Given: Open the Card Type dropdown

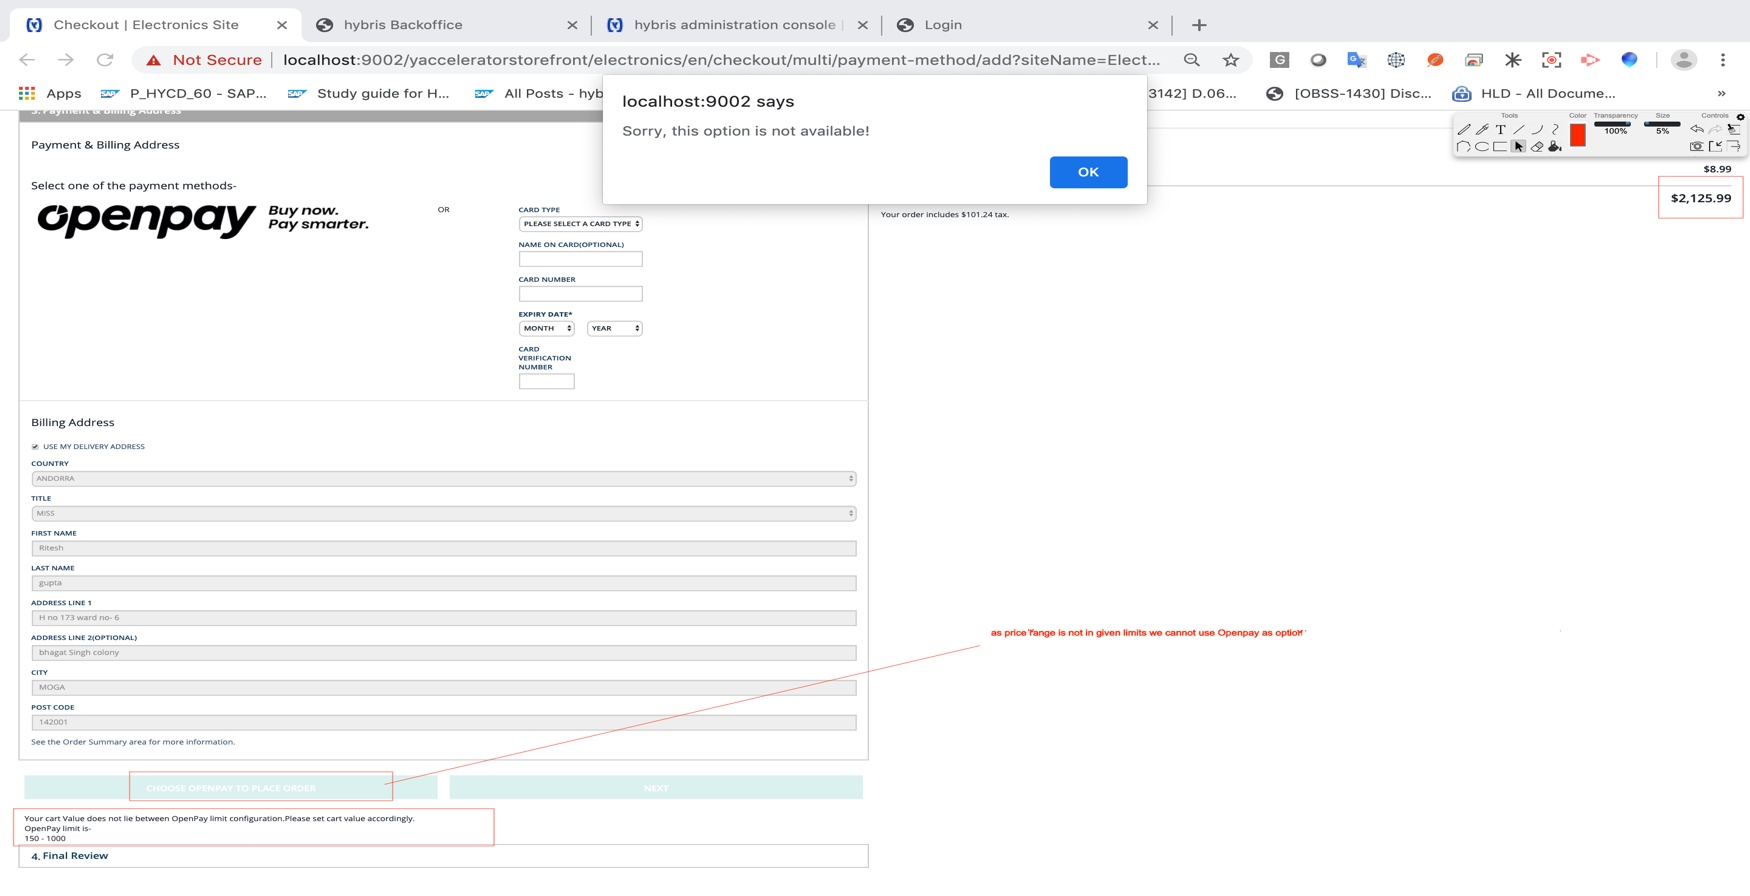Looking at the screenshot, I should (580, 224).
